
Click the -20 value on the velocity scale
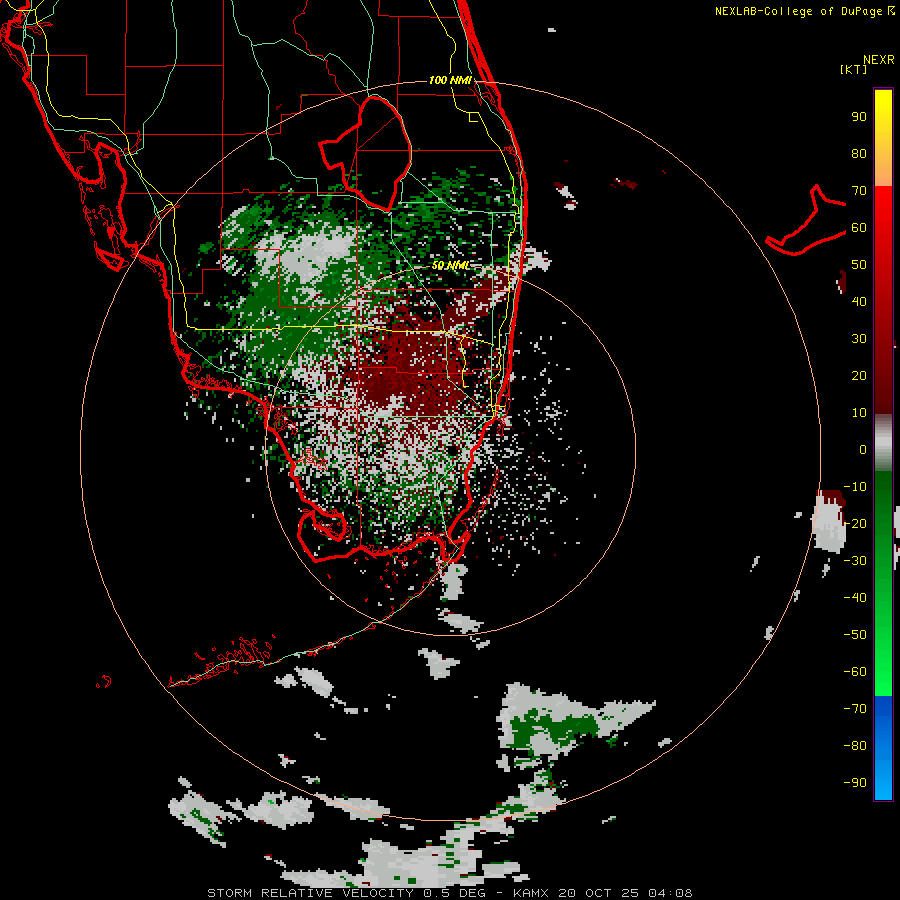855,524
